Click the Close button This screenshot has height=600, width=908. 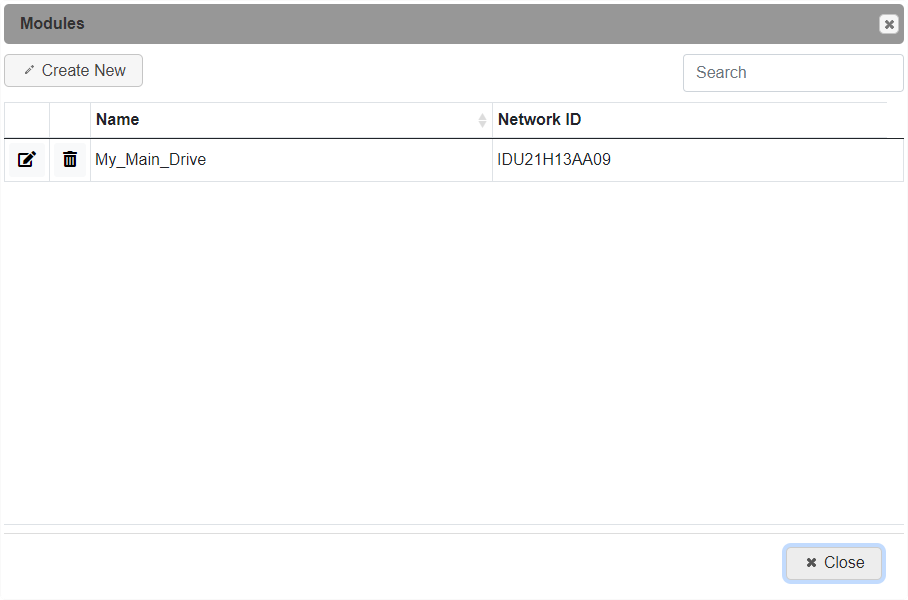click(833, 563)
